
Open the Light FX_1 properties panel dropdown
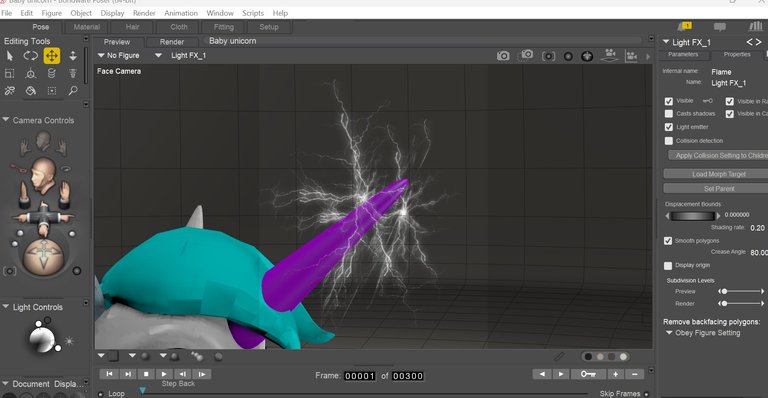tap(666, 42)
